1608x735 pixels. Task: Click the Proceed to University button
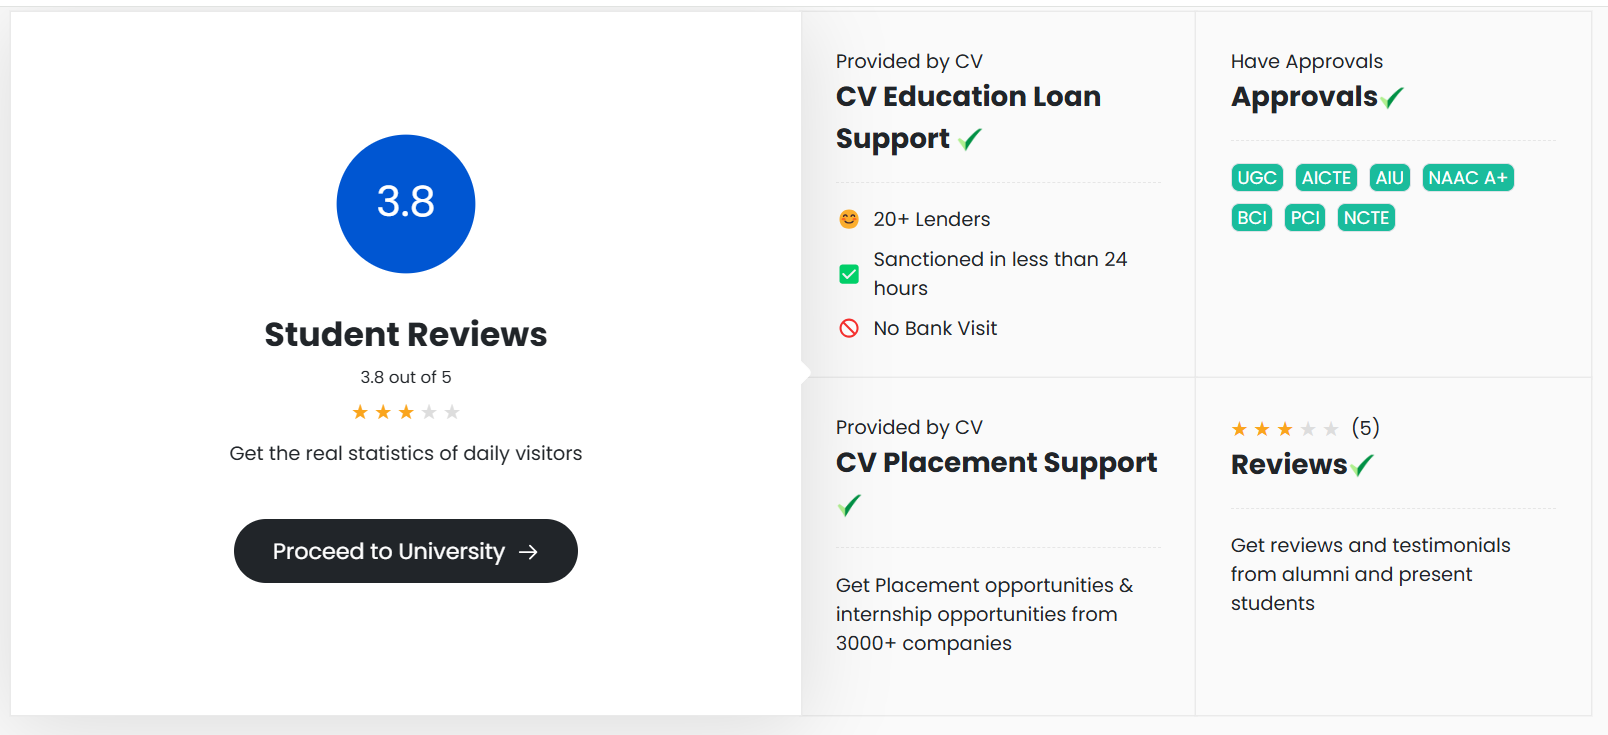click(406, 551)
